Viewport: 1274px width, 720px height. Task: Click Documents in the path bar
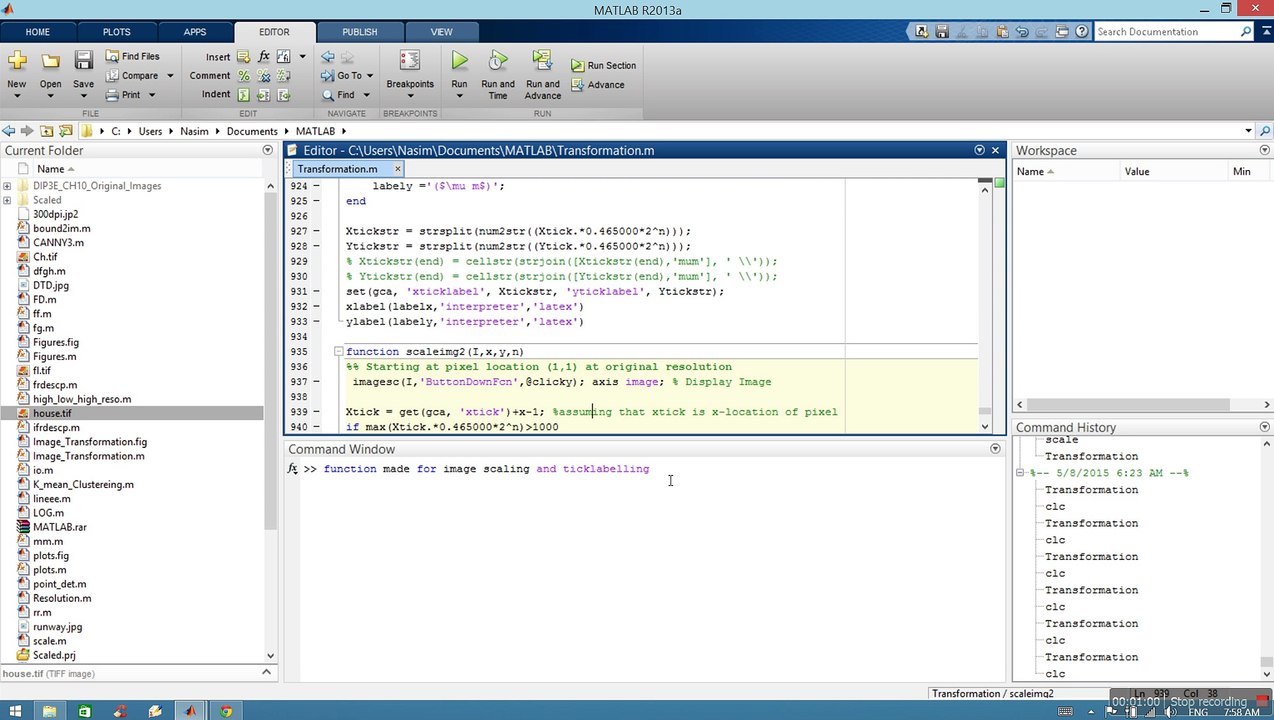pos(252,131)
